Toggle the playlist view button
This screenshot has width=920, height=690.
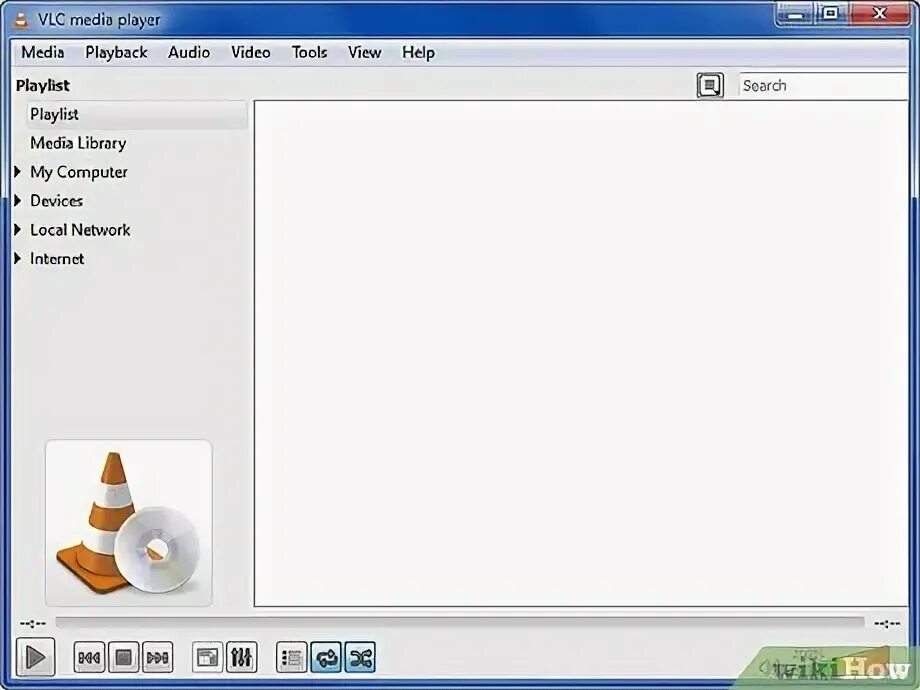[292, 657]
